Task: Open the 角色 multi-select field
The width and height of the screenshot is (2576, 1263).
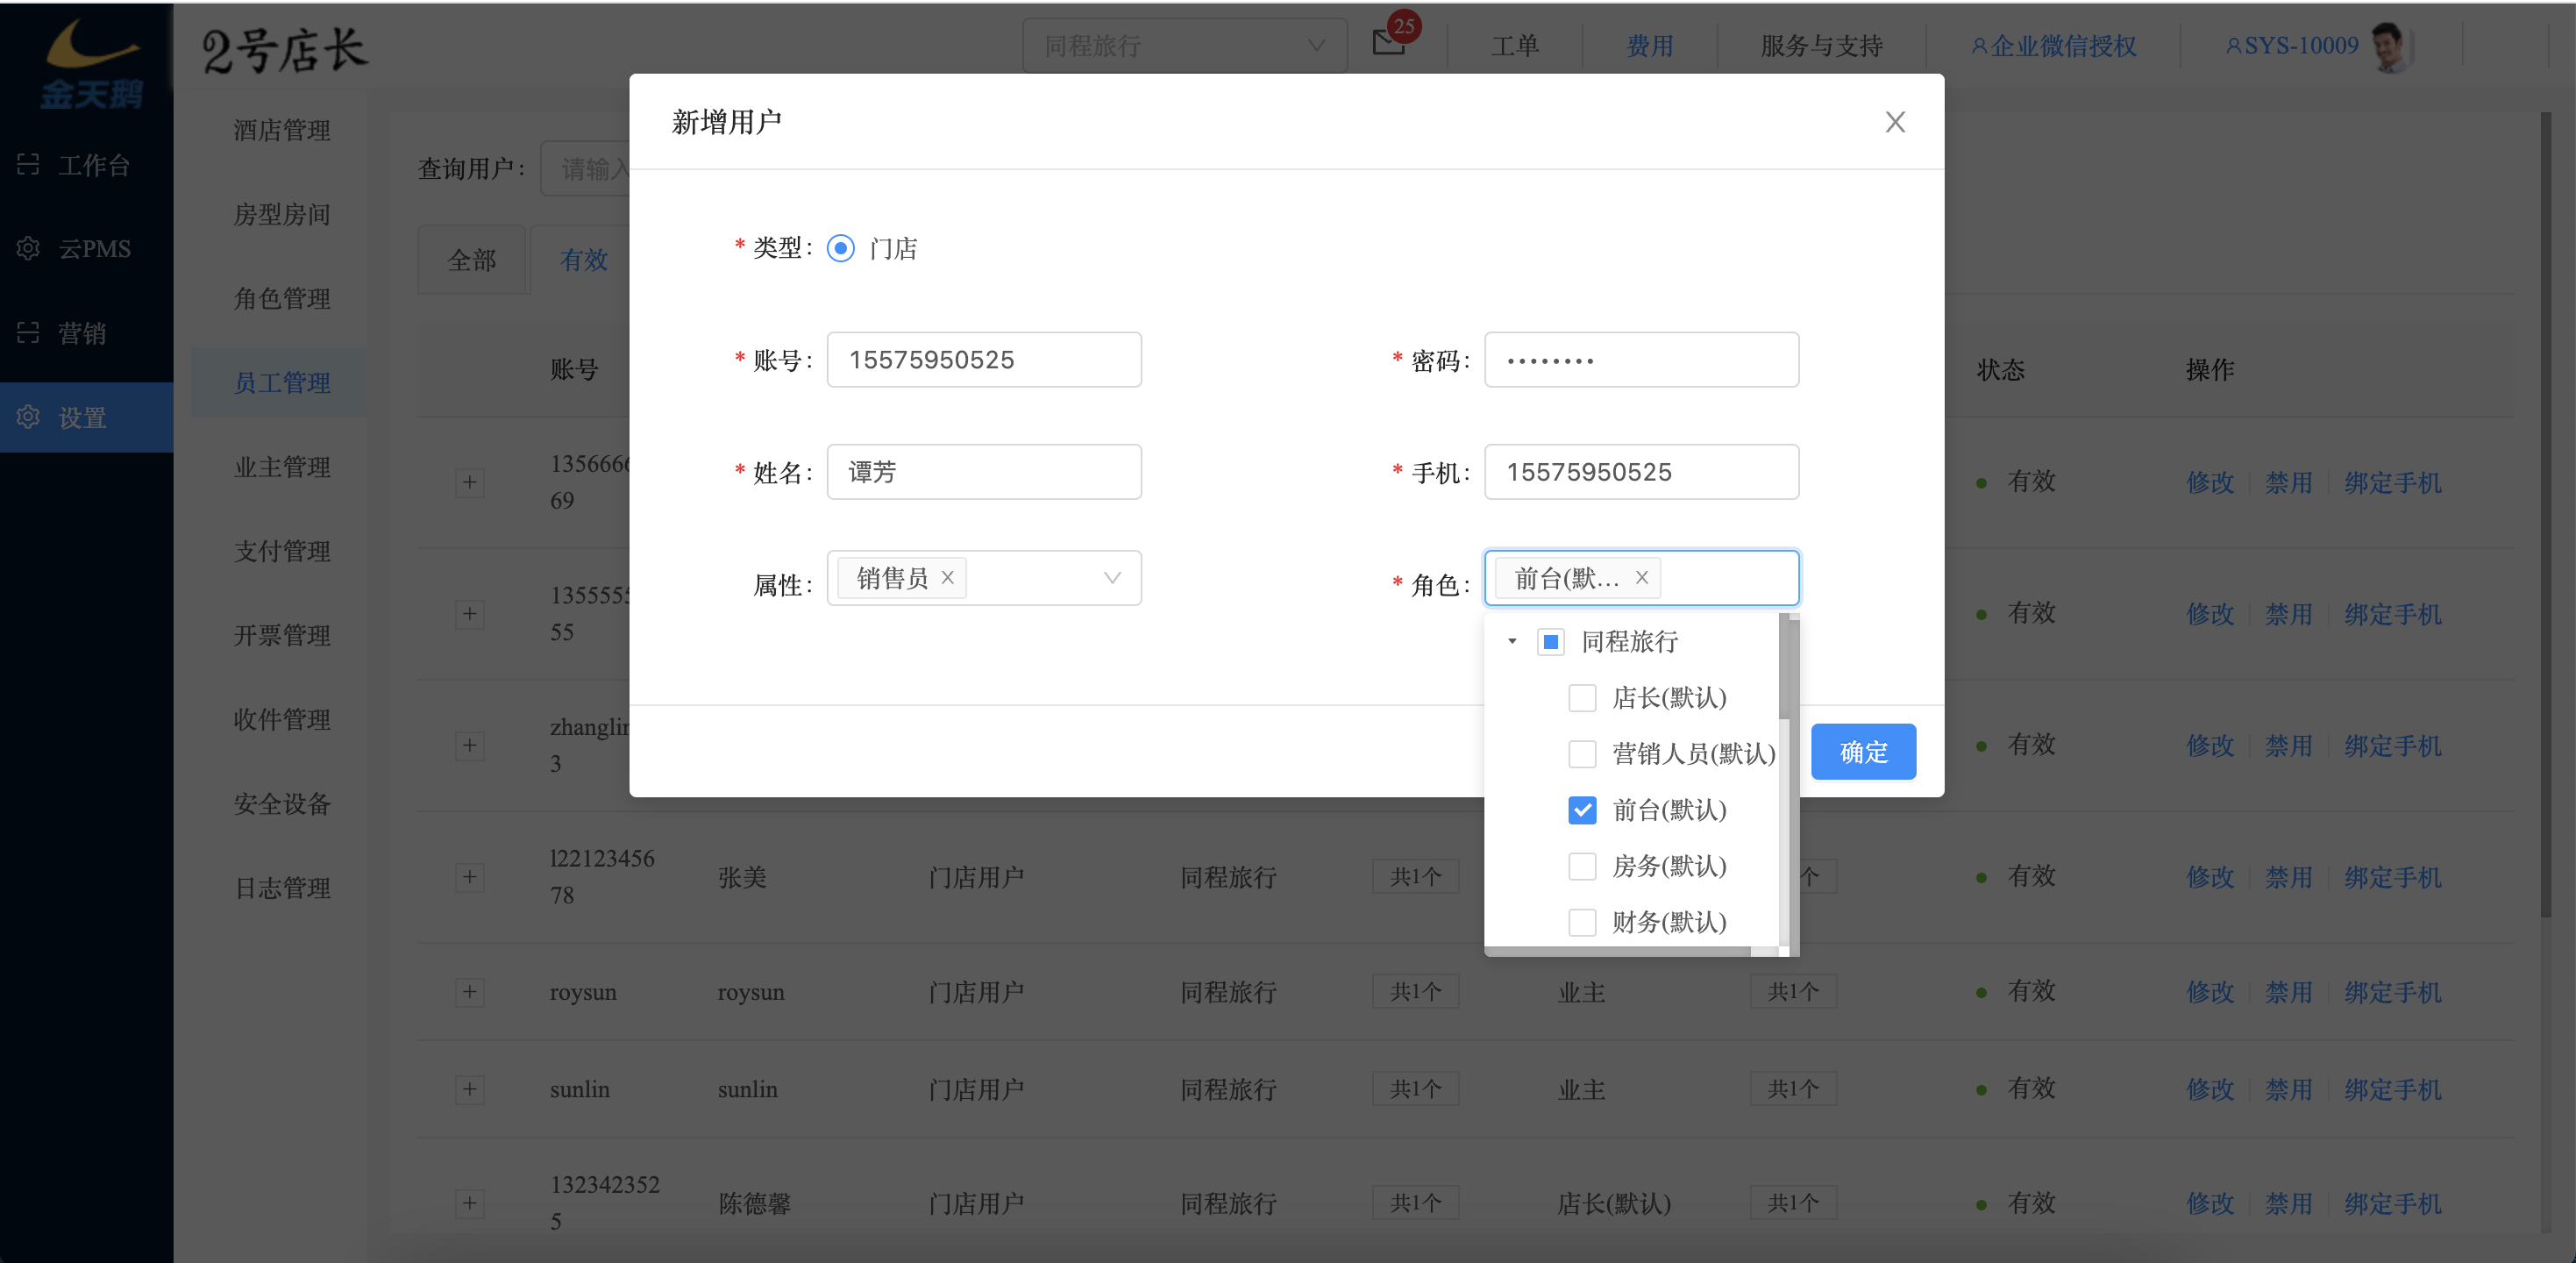Action: 1641,578
